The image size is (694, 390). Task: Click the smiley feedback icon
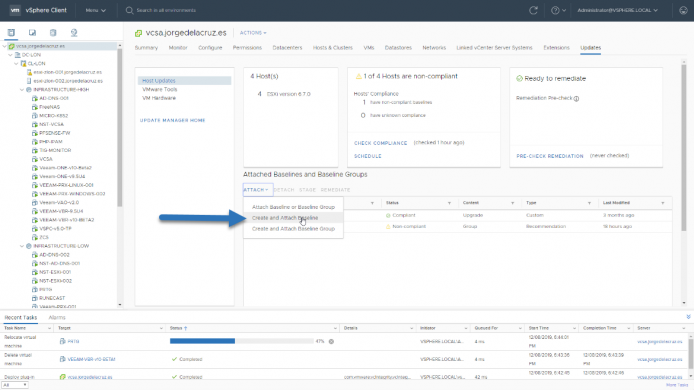(x=683, y=10)
